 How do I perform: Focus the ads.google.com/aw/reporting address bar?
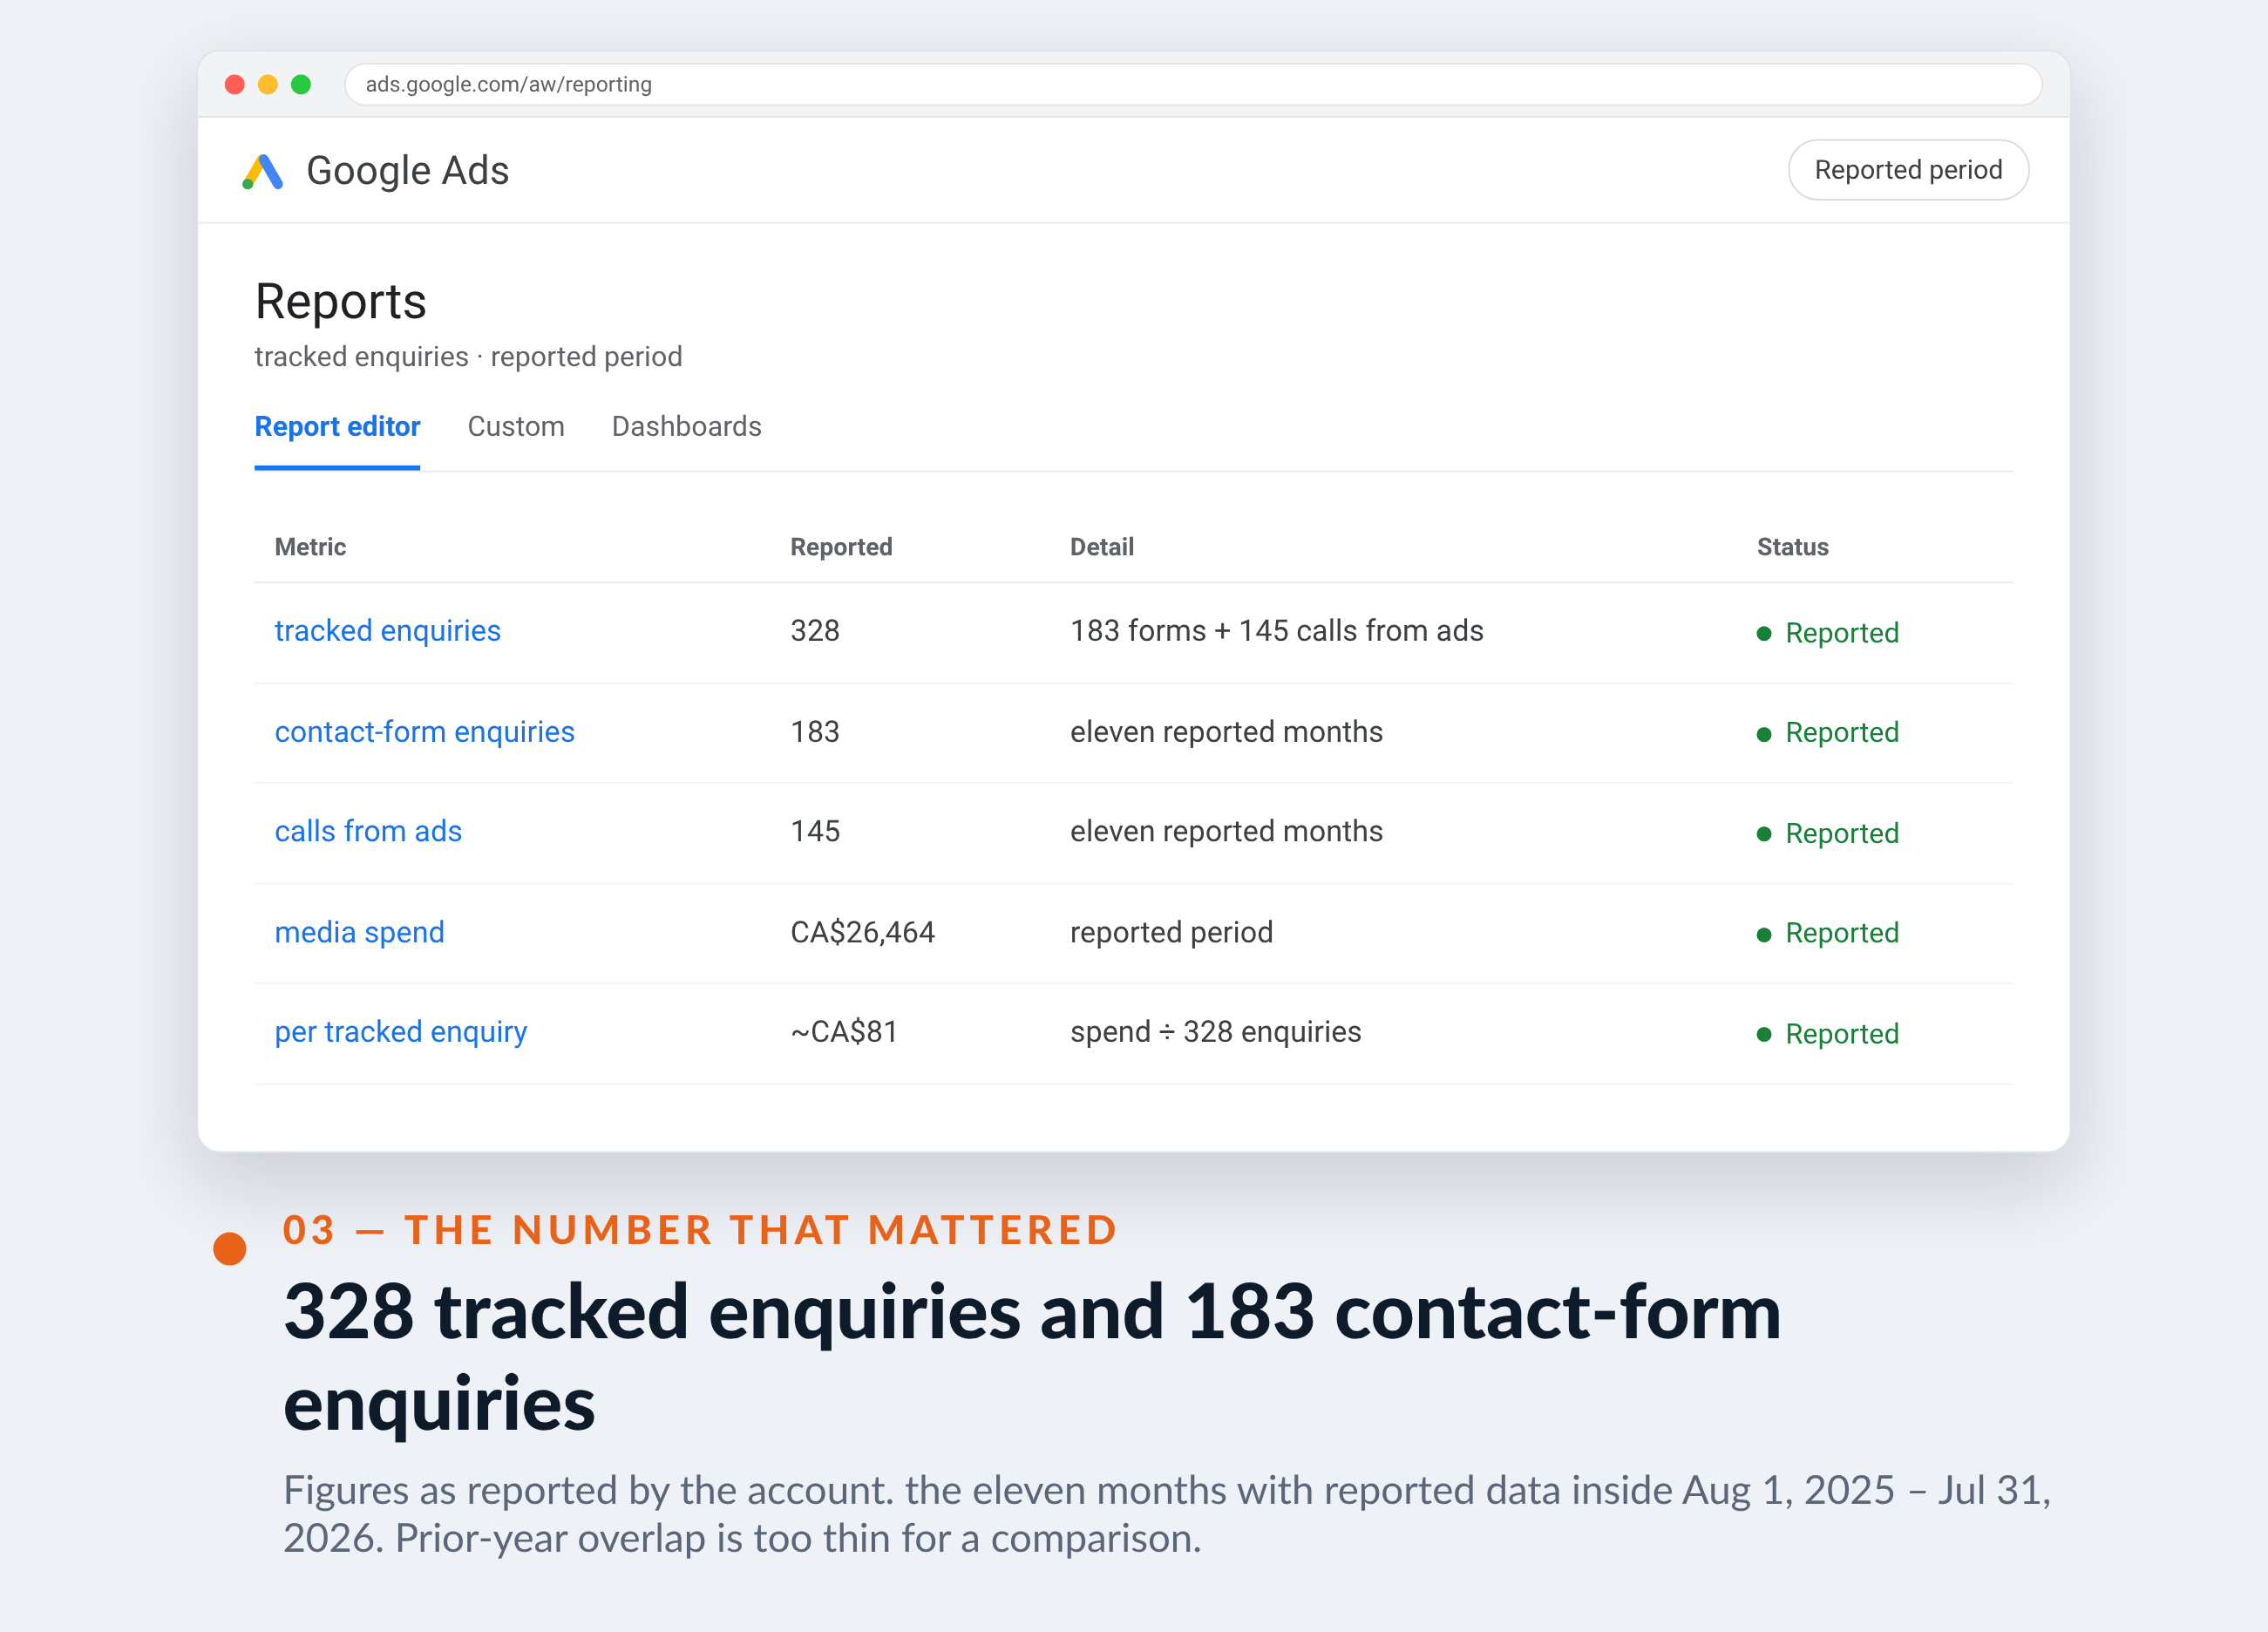click(x=1193, y=84)
